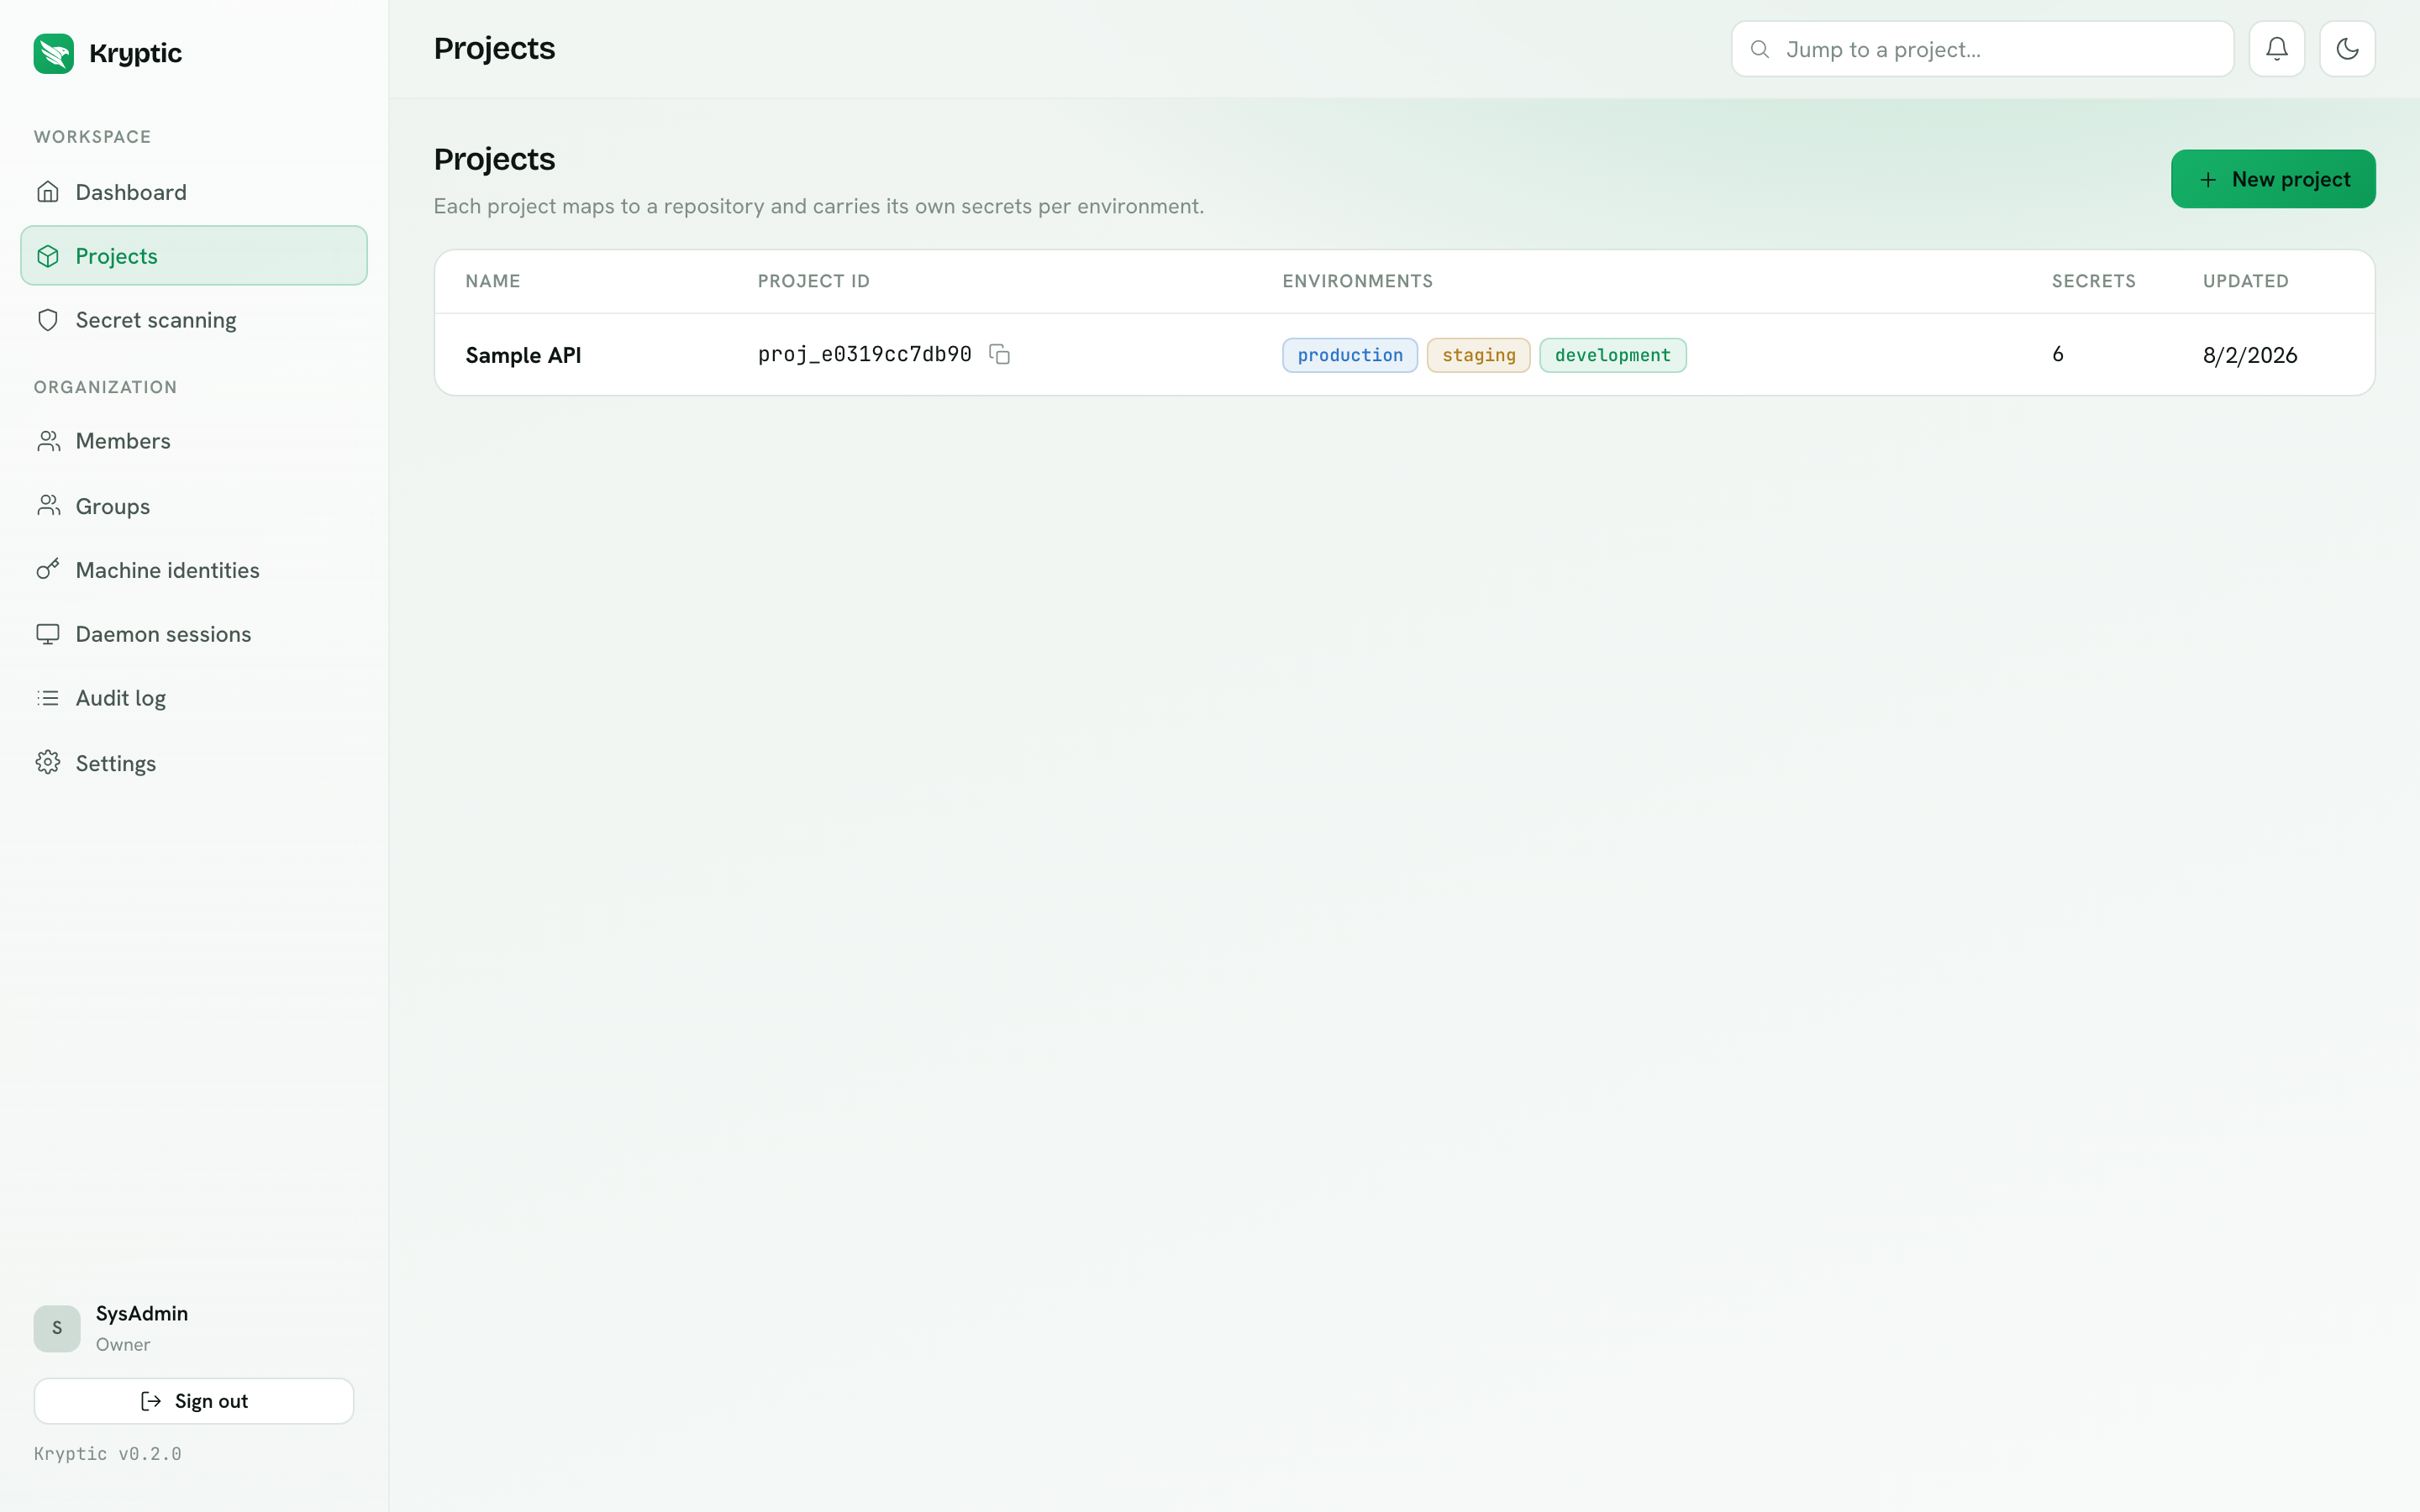Toggle dark mode moon icon
The height and width of the screenshot is (1512, 2420).
2347,49
